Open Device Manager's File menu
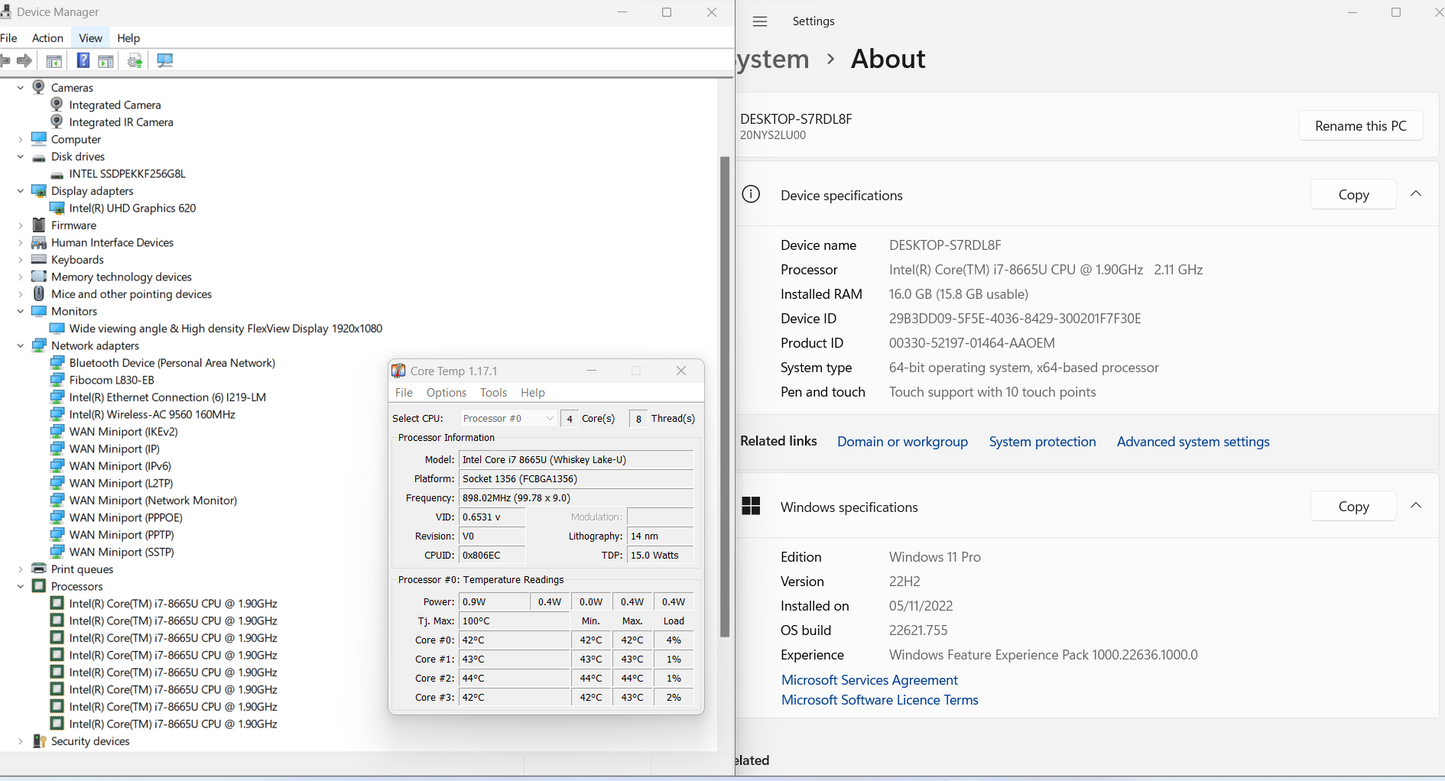The width and height of the screenshot is (1445, 781). (9, 38)
